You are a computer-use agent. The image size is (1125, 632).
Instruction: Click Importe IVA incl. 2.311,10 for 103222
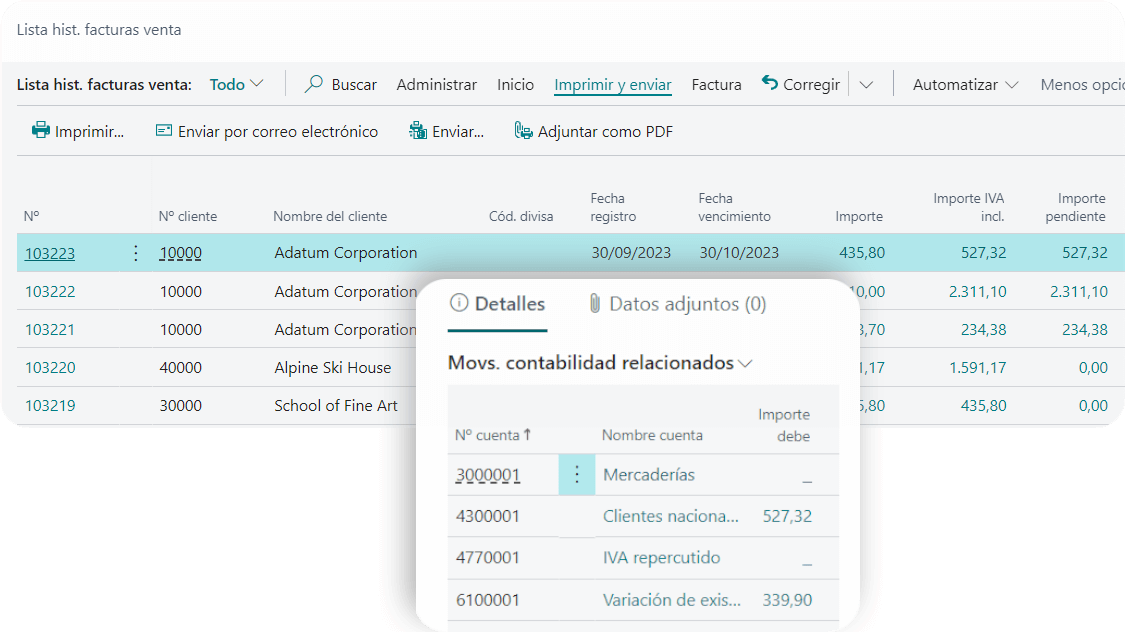pyautogui.click(x=977, y=291)
